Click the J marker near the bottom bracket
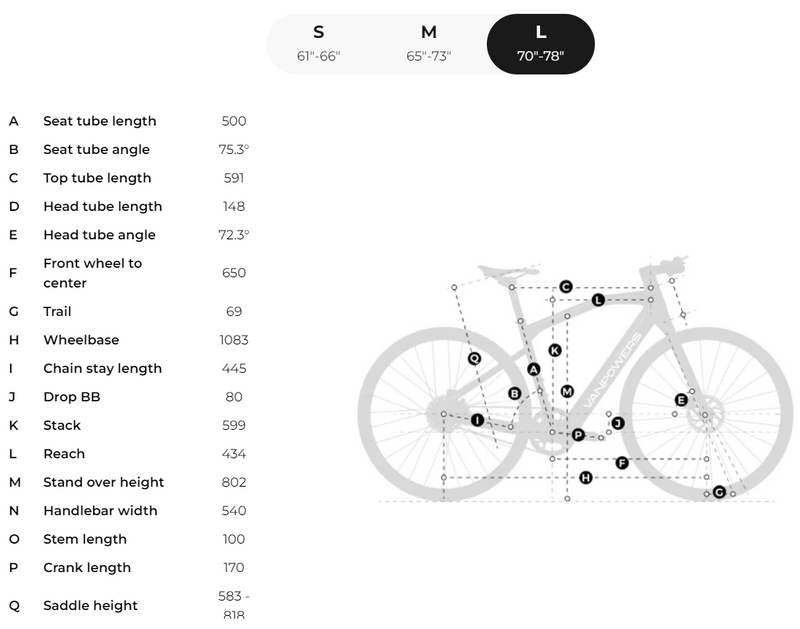Viewport: 800px width, 629px height. (x=618, y=423)
